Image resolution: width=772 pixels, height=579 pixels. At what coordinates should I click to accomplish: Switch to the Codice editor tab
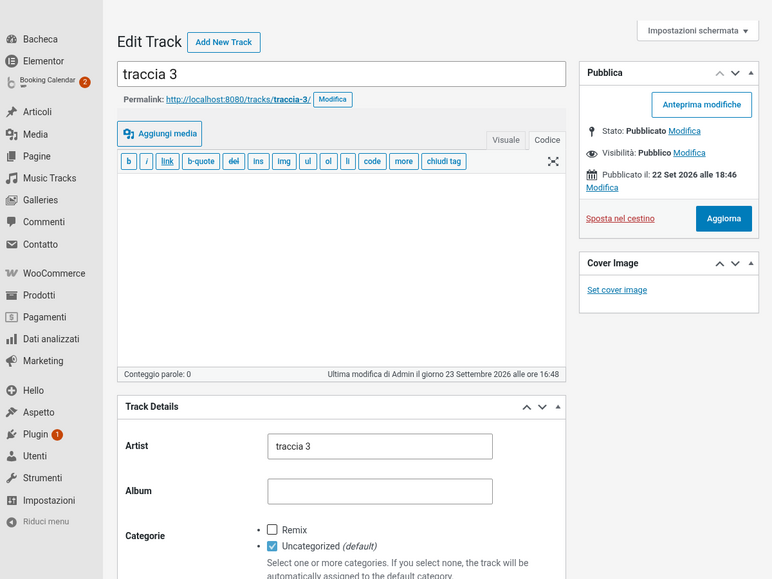point(547,140)
